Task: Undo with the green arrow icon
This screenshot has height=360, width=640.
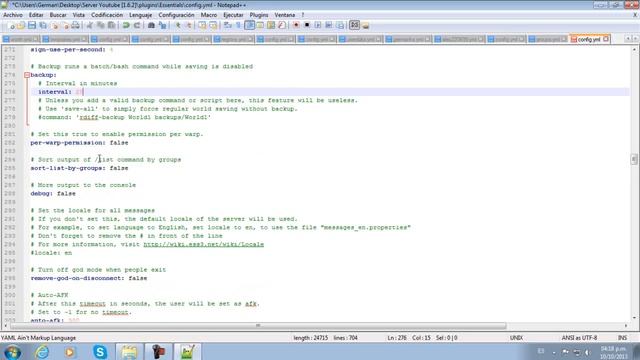Action: point(126,25)
